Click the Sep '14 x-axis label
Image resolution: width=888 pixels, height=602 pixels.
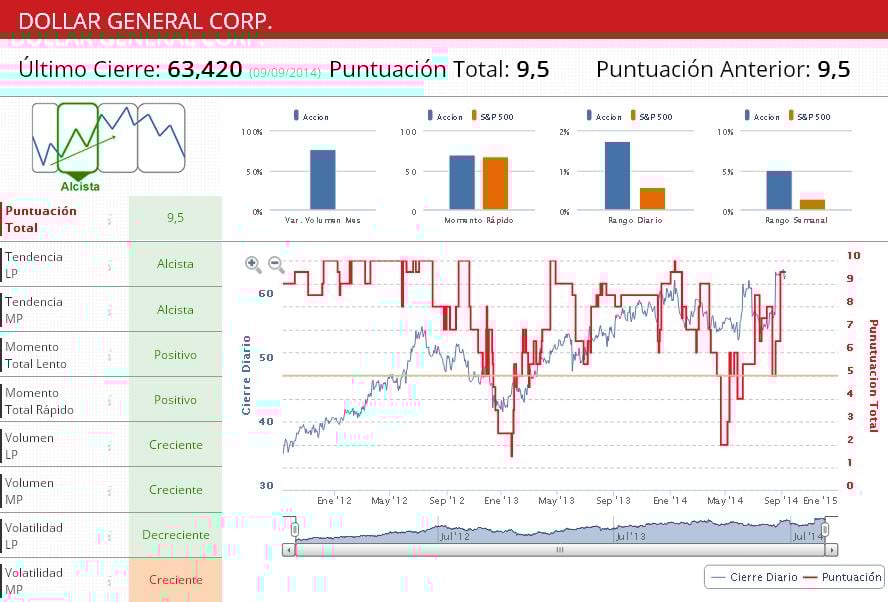781,501
